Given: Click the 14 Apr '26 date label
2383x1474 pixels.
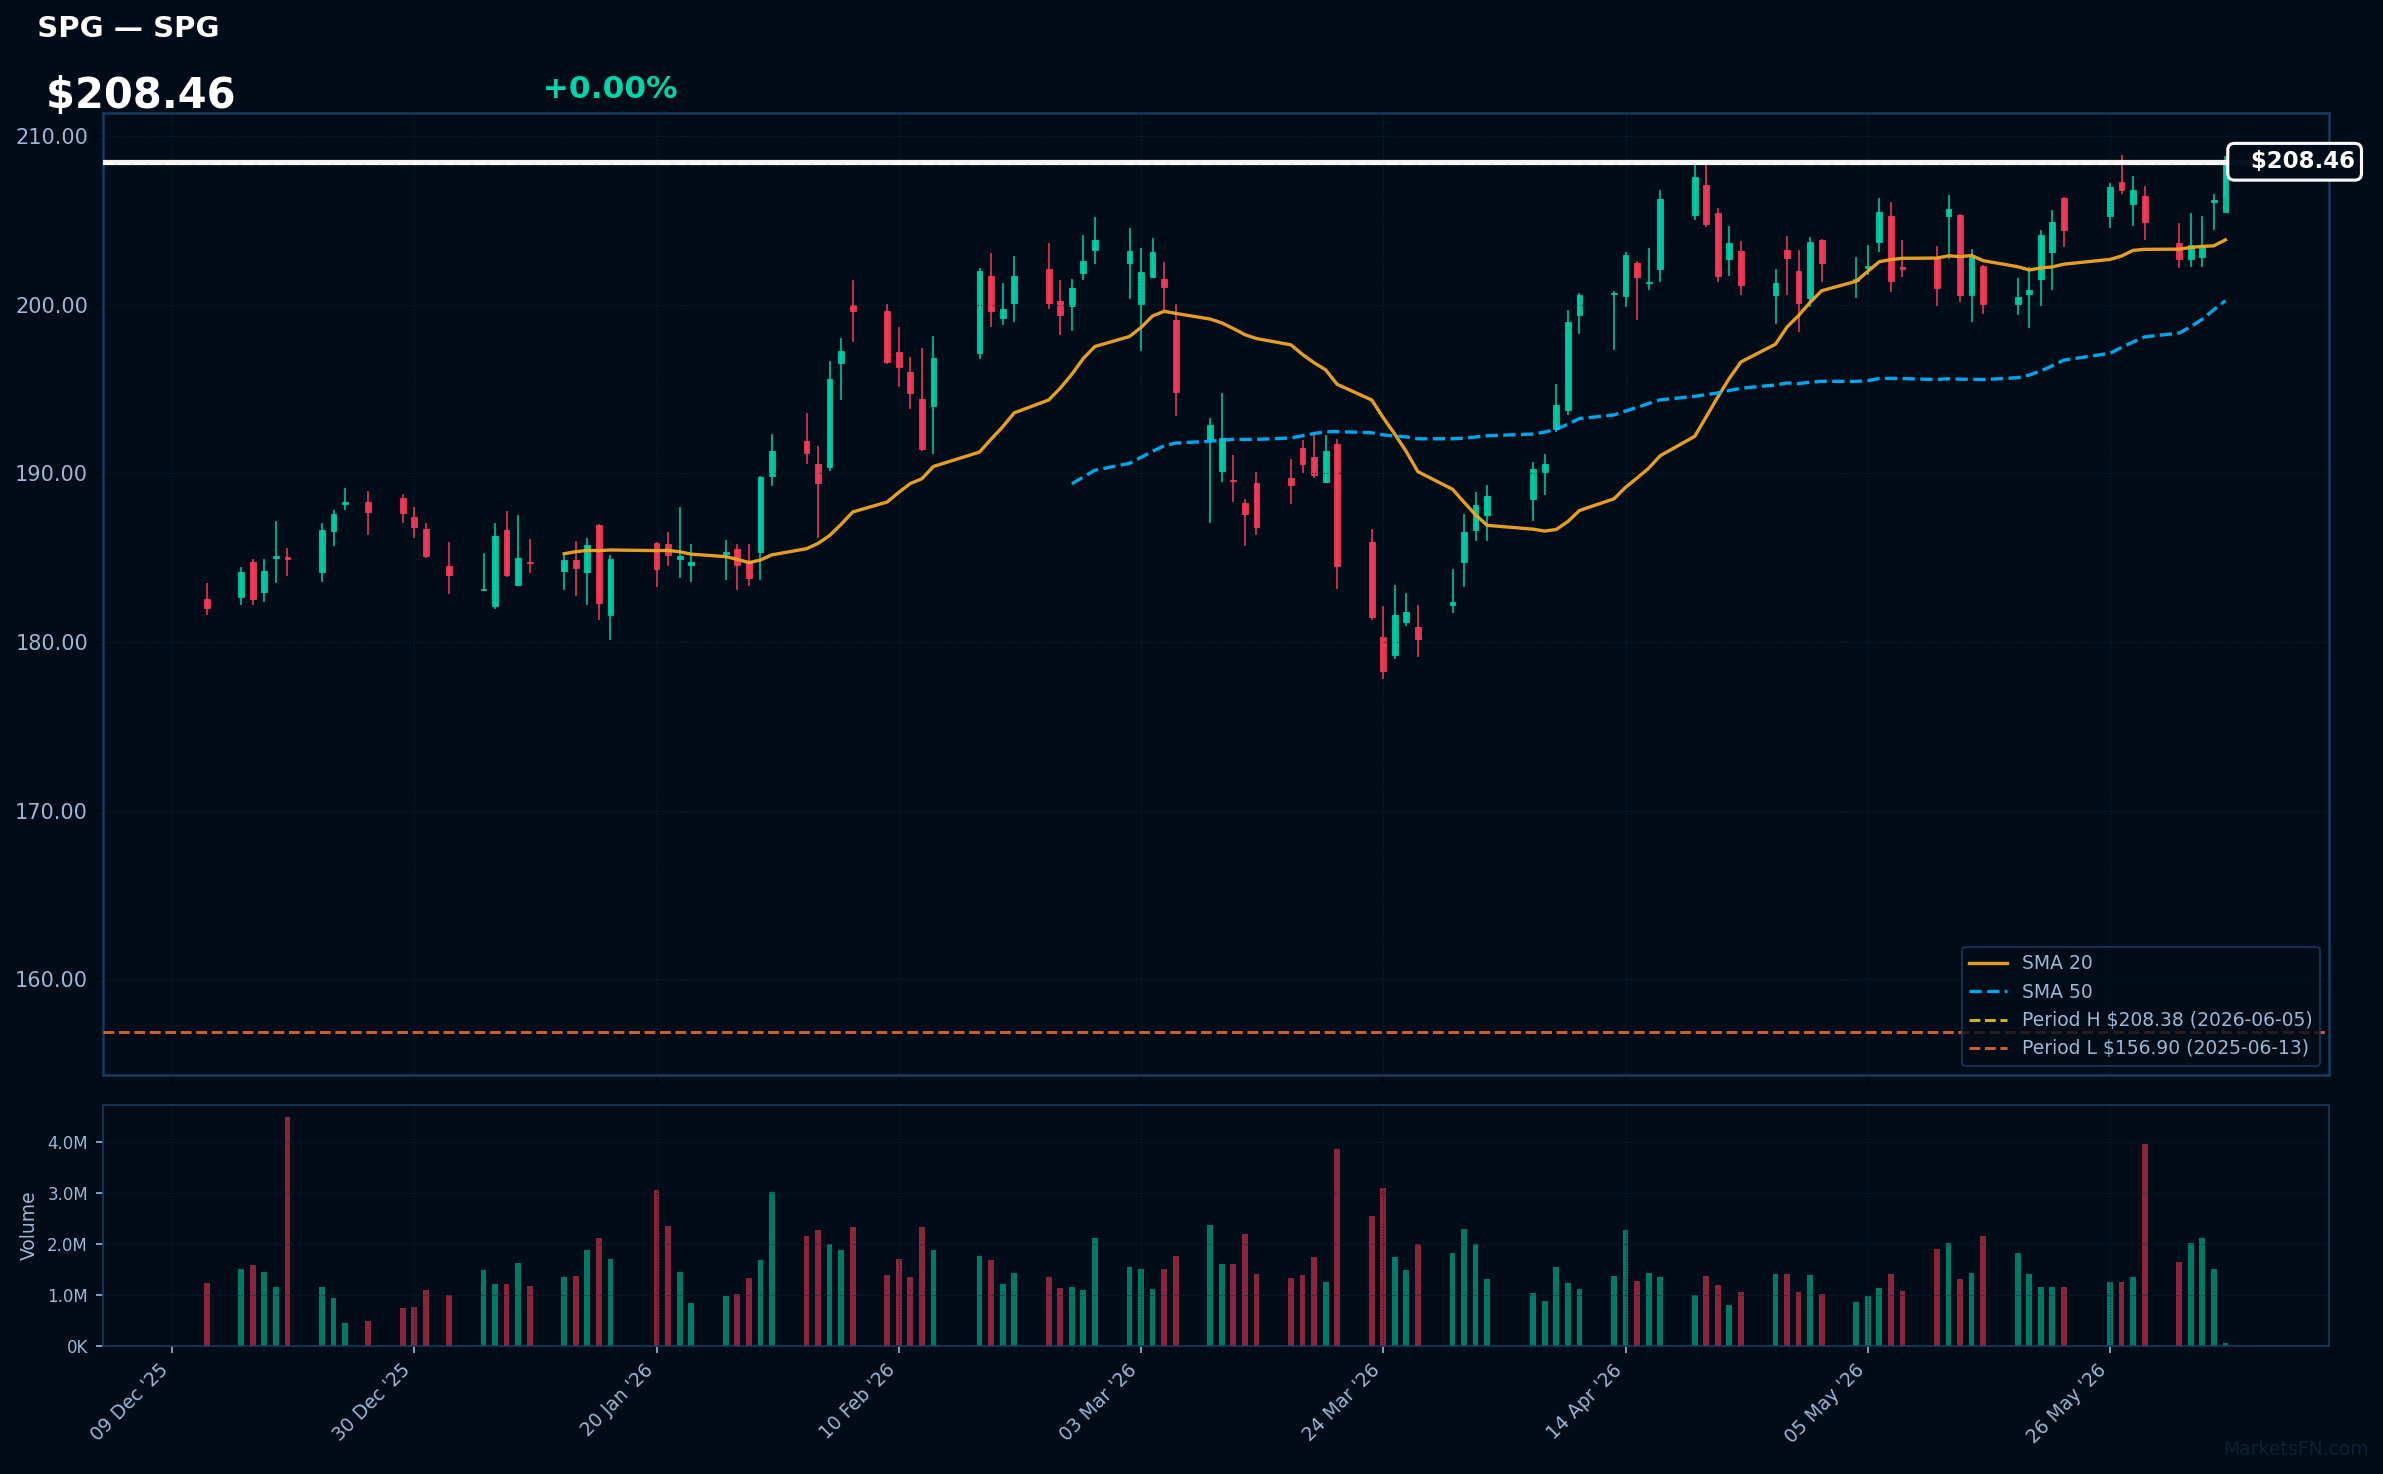Looking at the screenshot, I should pos(1584,1401).
